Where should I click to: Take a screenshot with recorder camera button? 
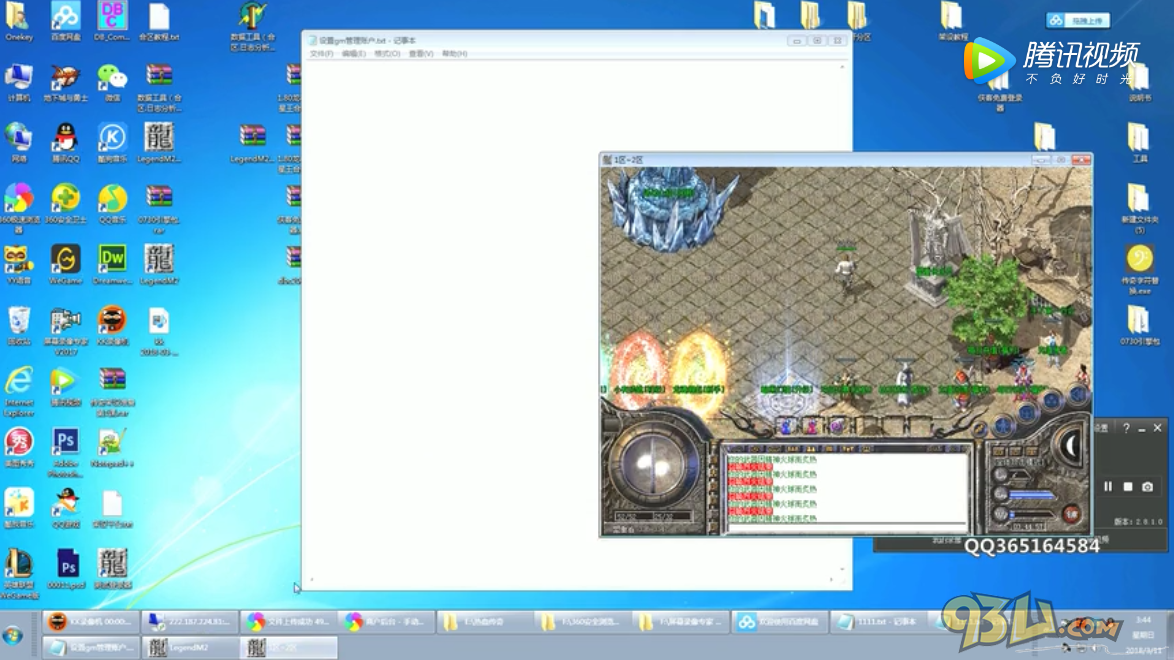pyautogui.click(x=1147, y=486)
